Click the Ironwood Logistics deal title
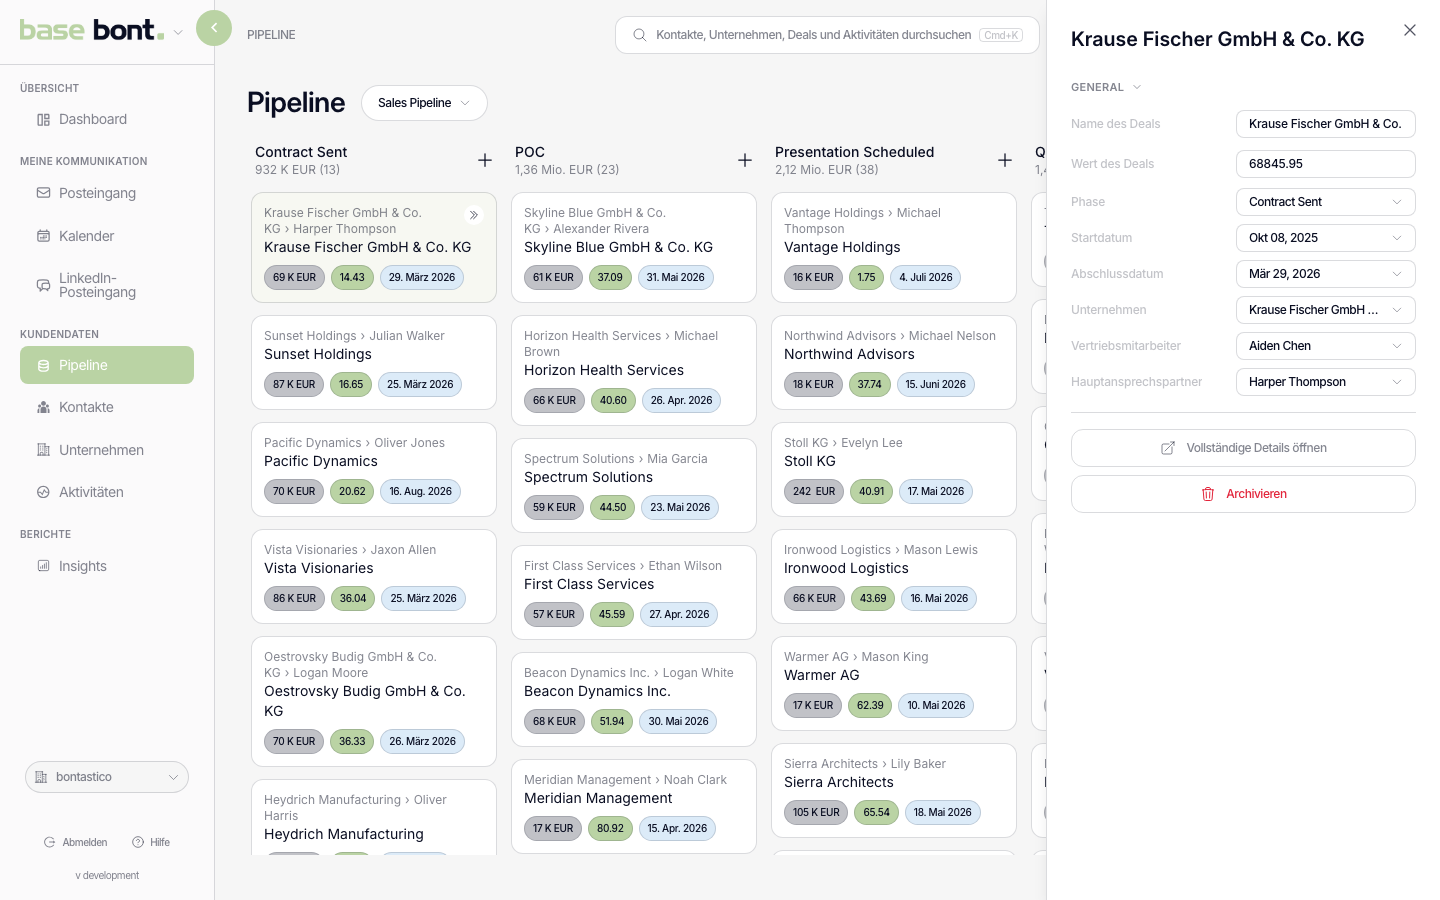 click(x=846, y=568)
